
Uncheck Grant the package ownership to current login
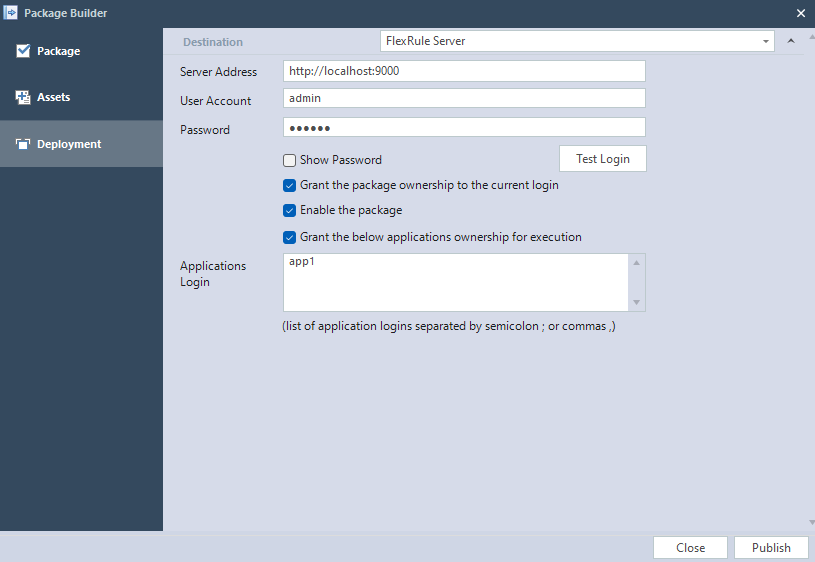[x=290, y=185]
